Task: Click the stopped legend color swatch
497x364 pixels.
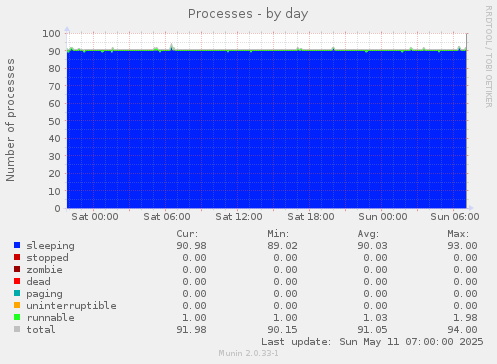Action: (17, 257)
